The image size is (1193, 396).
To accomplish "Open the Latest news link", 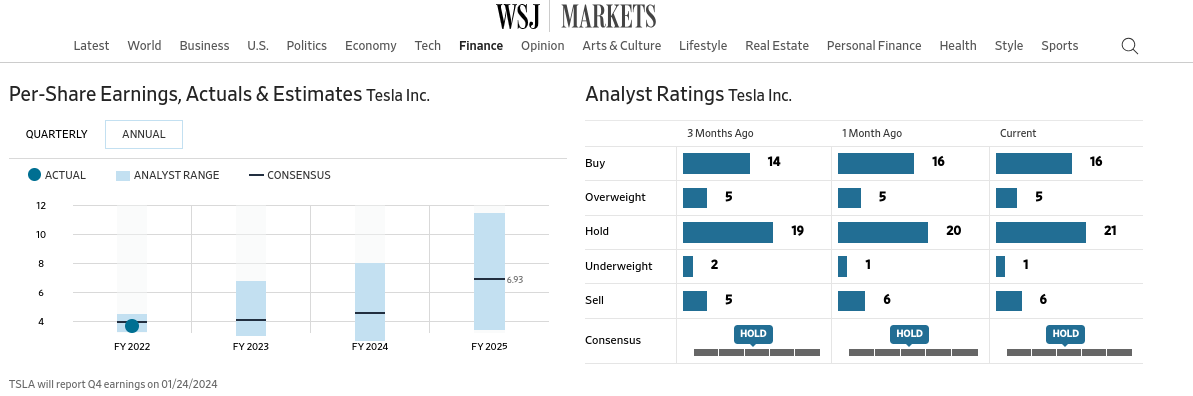I will tap(91, 46).
